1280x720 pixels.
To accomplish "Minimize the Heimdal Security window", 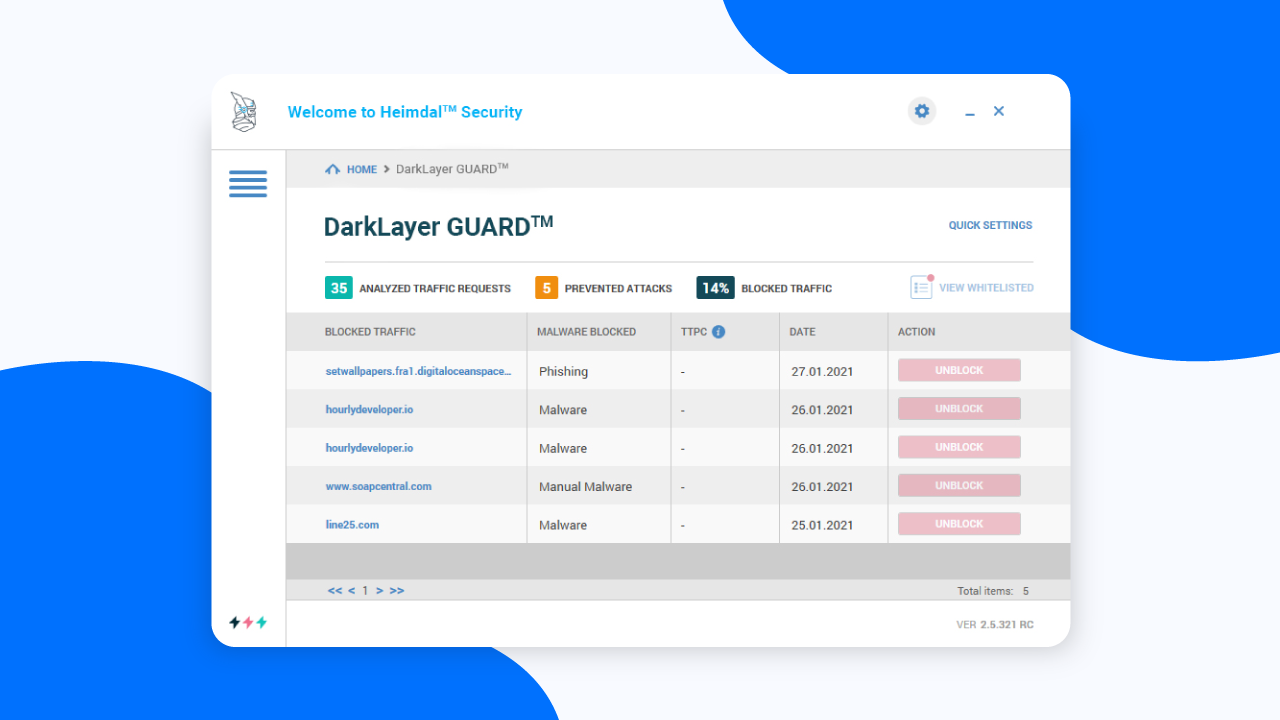I will (970, 113).
